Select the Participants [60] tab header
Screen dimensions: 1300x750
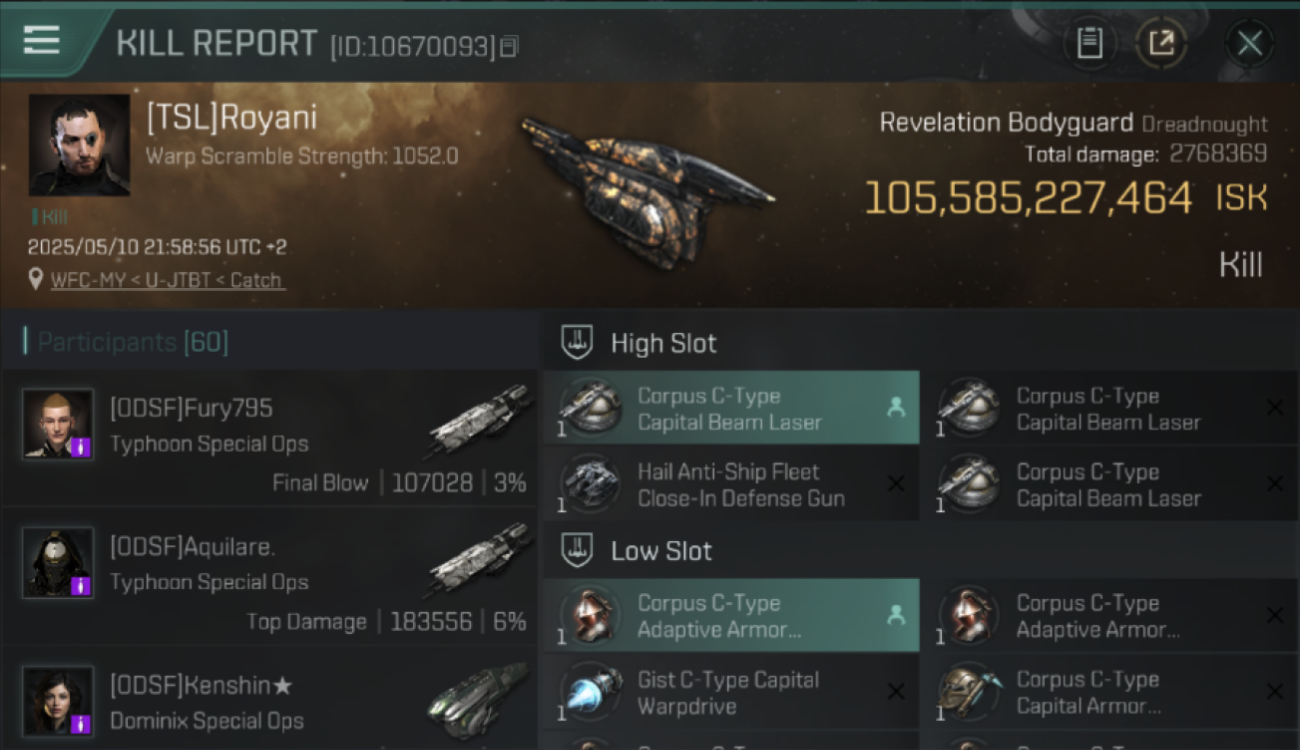coord(133,342)
